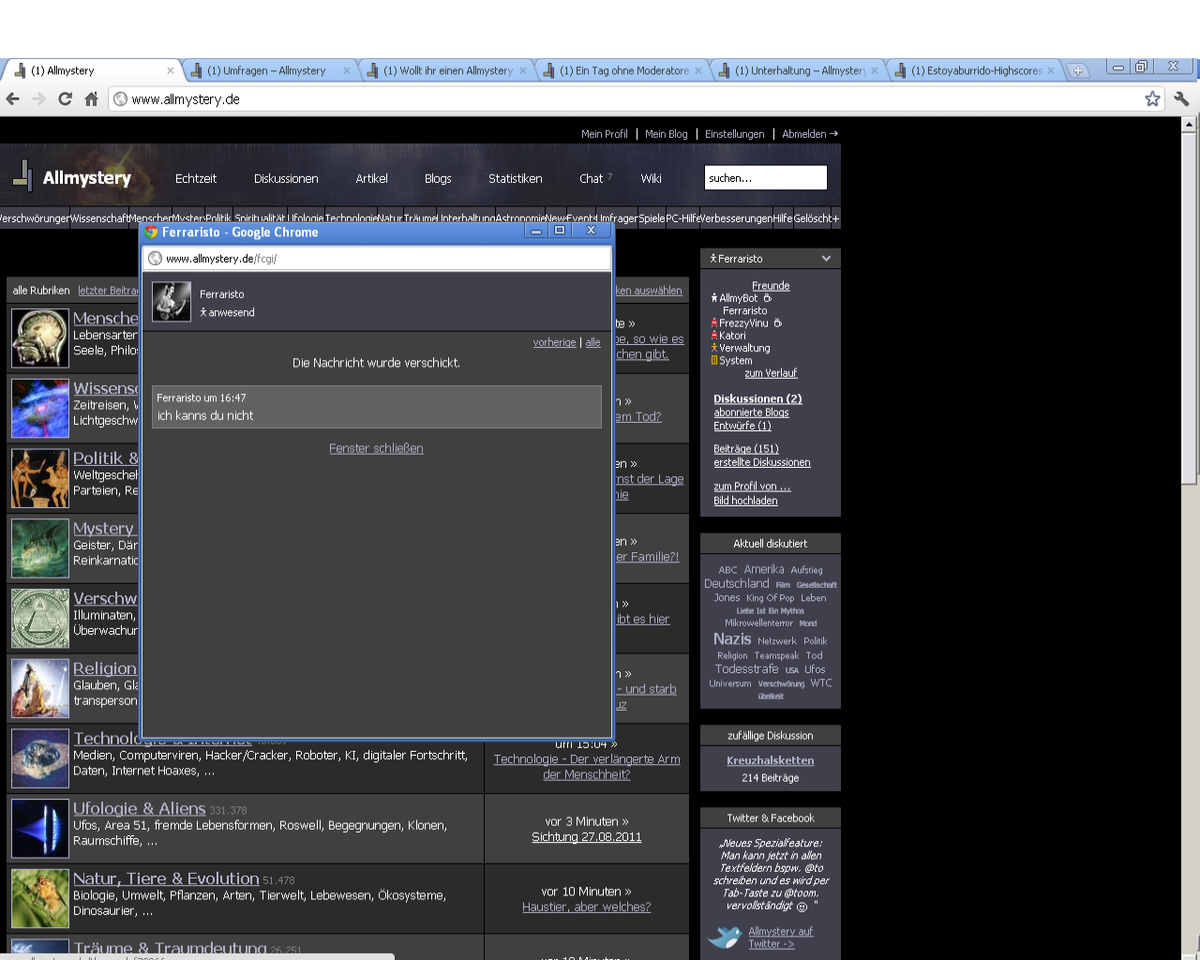Click Abmelden to log out
The height and width of the screenshot is (960, 1200).
point(810,134)
